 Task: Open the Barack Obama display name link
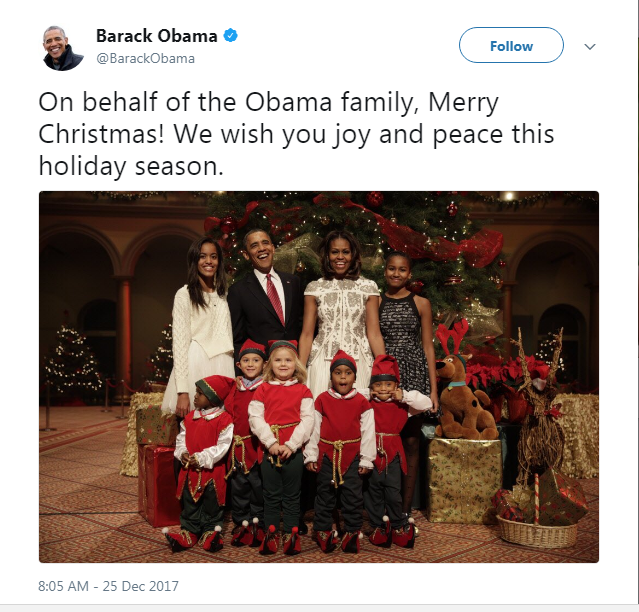click(156, 36)
